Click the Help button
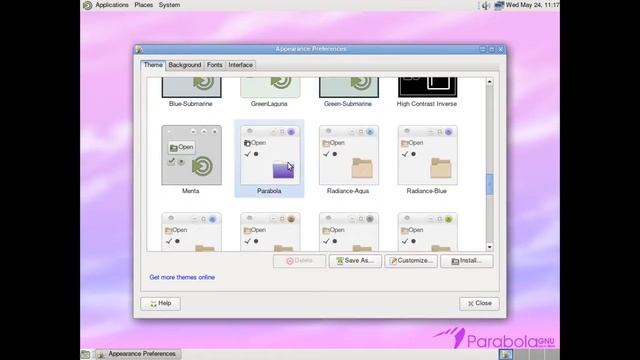 tap(160, 304)
